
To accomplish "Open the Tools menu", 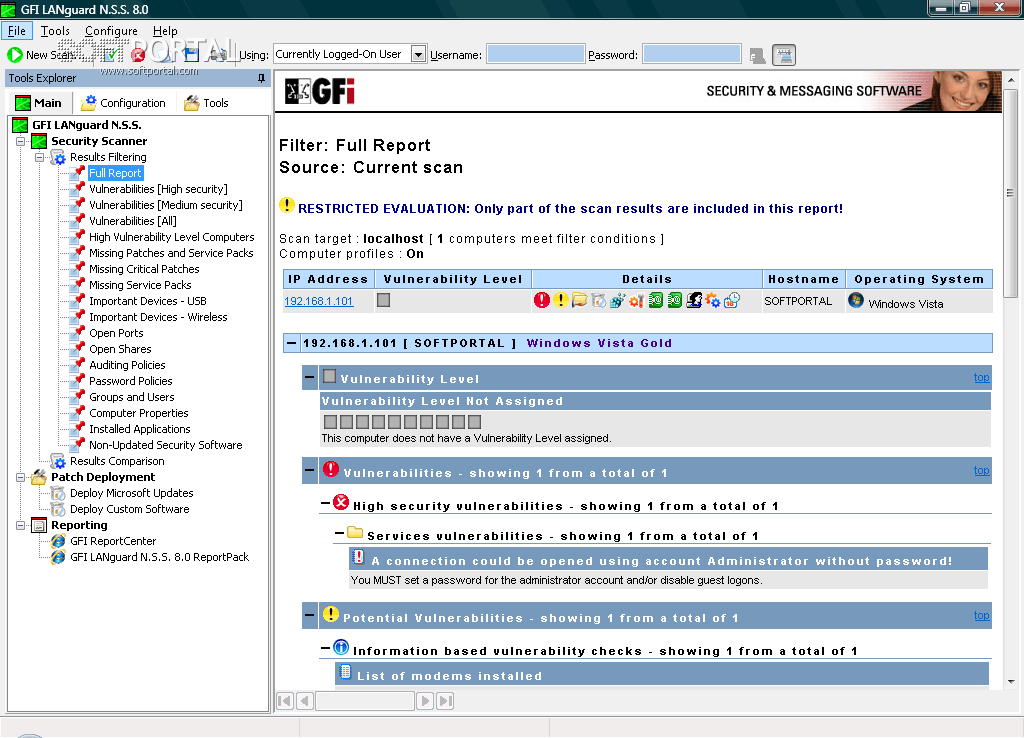I will [x=55, y=31].
